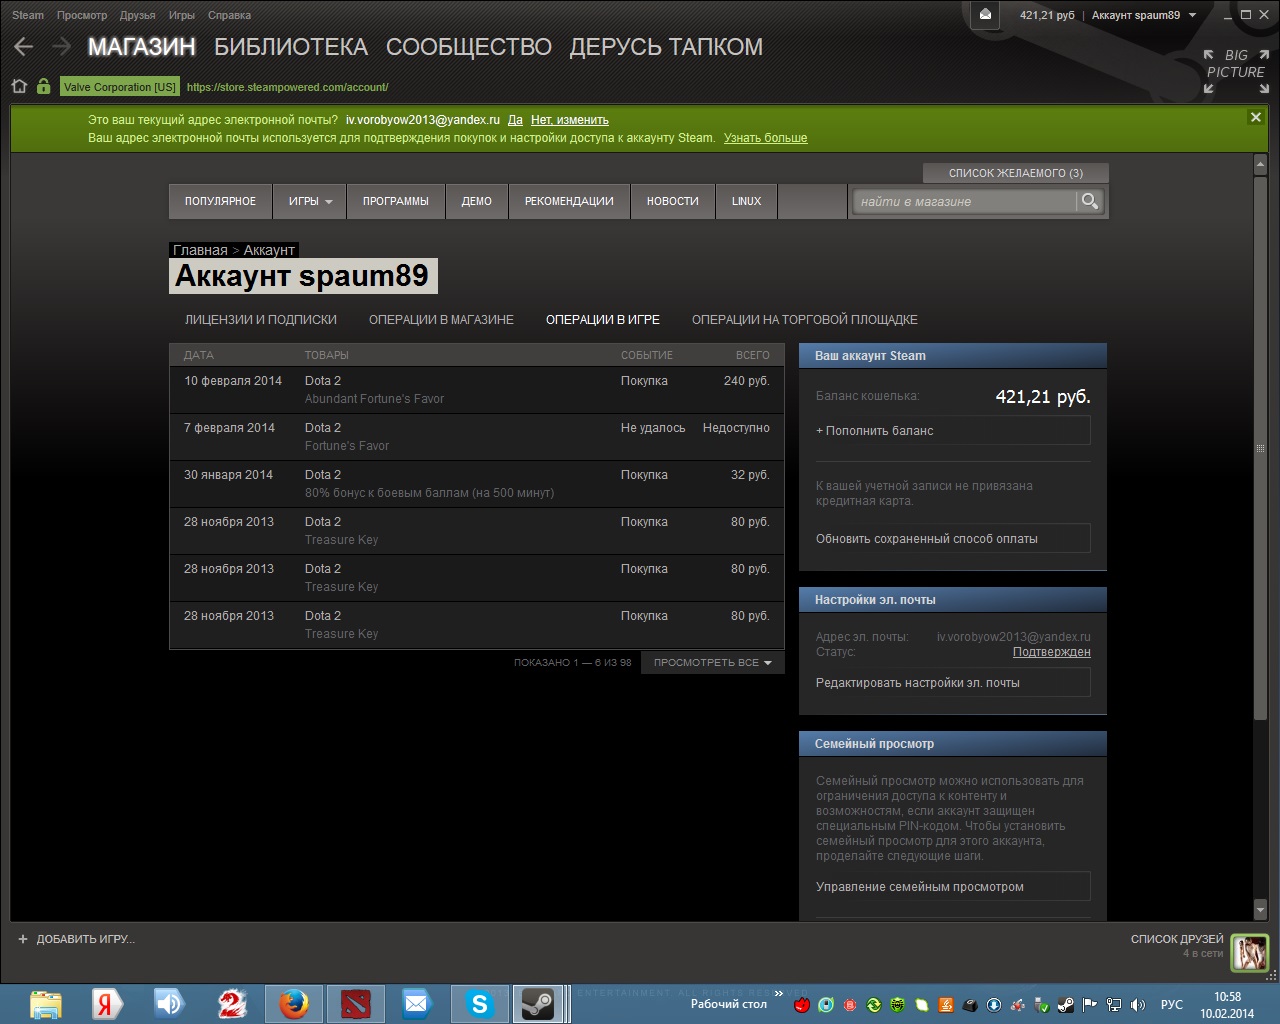
Task: Click the Узнать больше link
Action: click(x=765, y=138)
